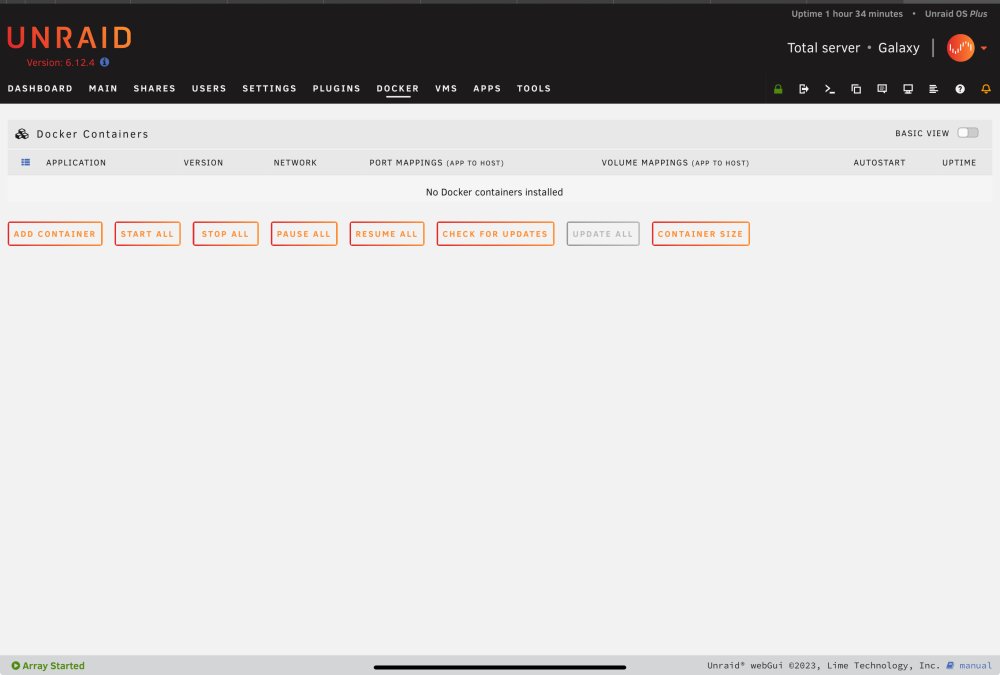
Task: Open the system log lines icon
Action: click(x=933, y=89)
